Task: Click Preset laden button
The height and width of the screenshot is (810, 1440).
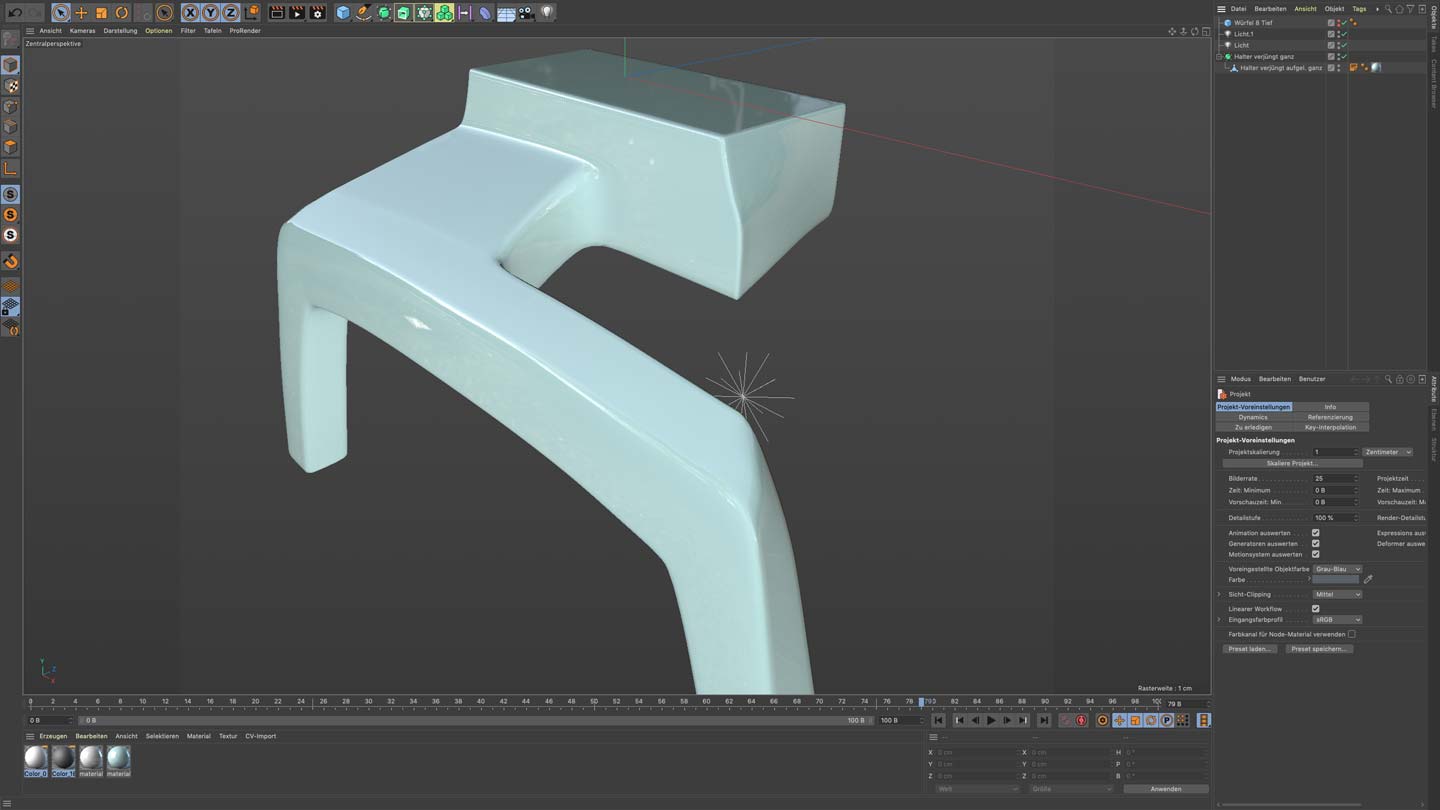Action: pyautogui.click(x=1250, y=649)
